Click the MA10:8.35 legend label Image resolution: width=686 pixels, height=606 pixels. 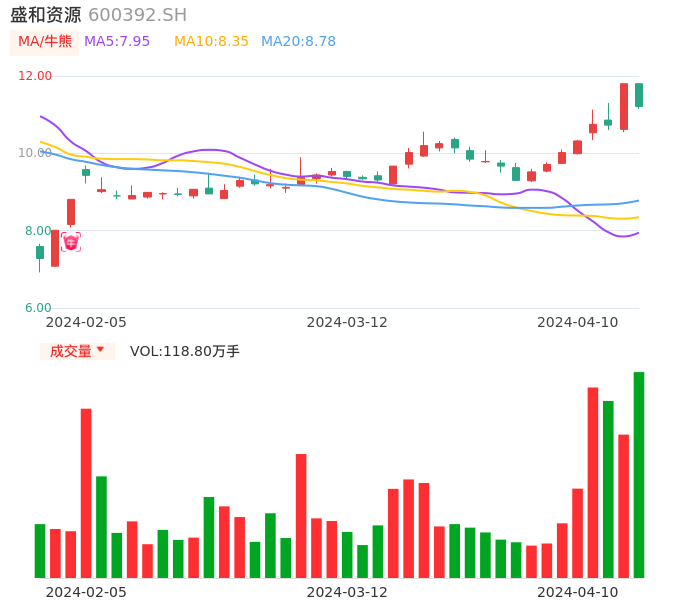[211, 42]
